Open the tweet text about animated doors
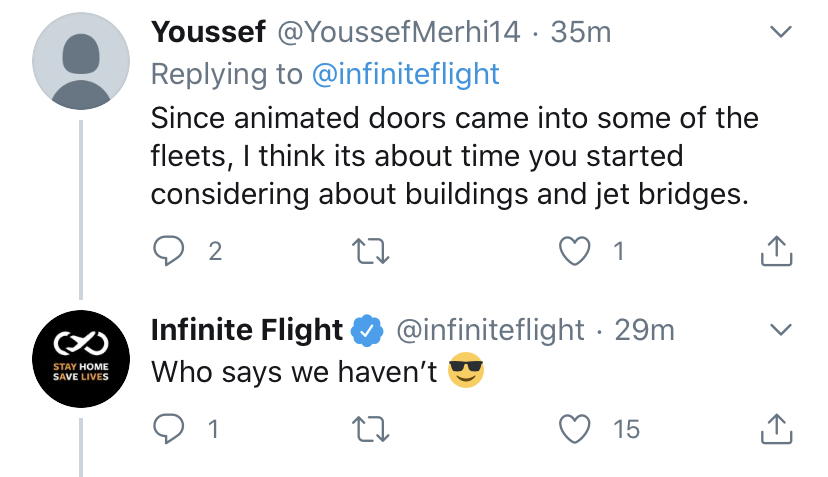Screen dimensions: 828x477 pos(450,155)
